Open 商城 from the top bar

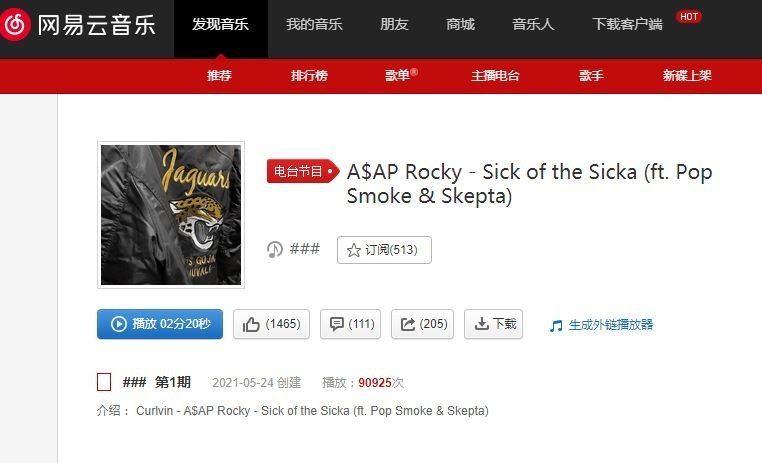(x=460, y=24)
